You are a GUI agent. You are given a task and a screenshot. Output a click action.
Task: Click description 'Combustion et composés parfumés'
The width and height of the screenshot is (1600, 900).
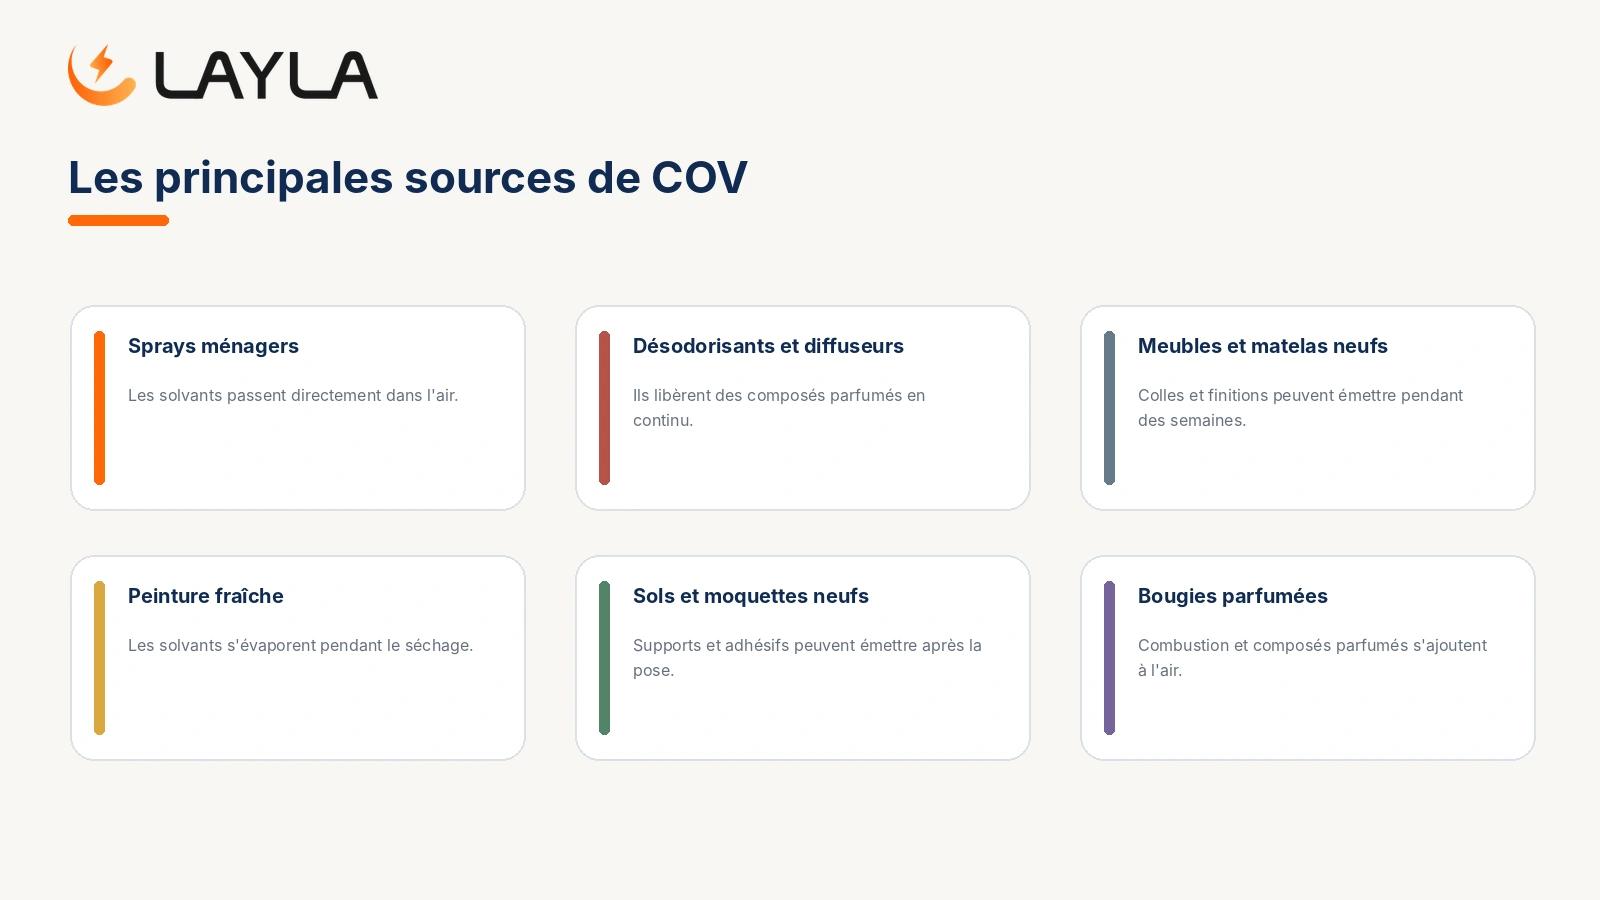pos(1312,658)
